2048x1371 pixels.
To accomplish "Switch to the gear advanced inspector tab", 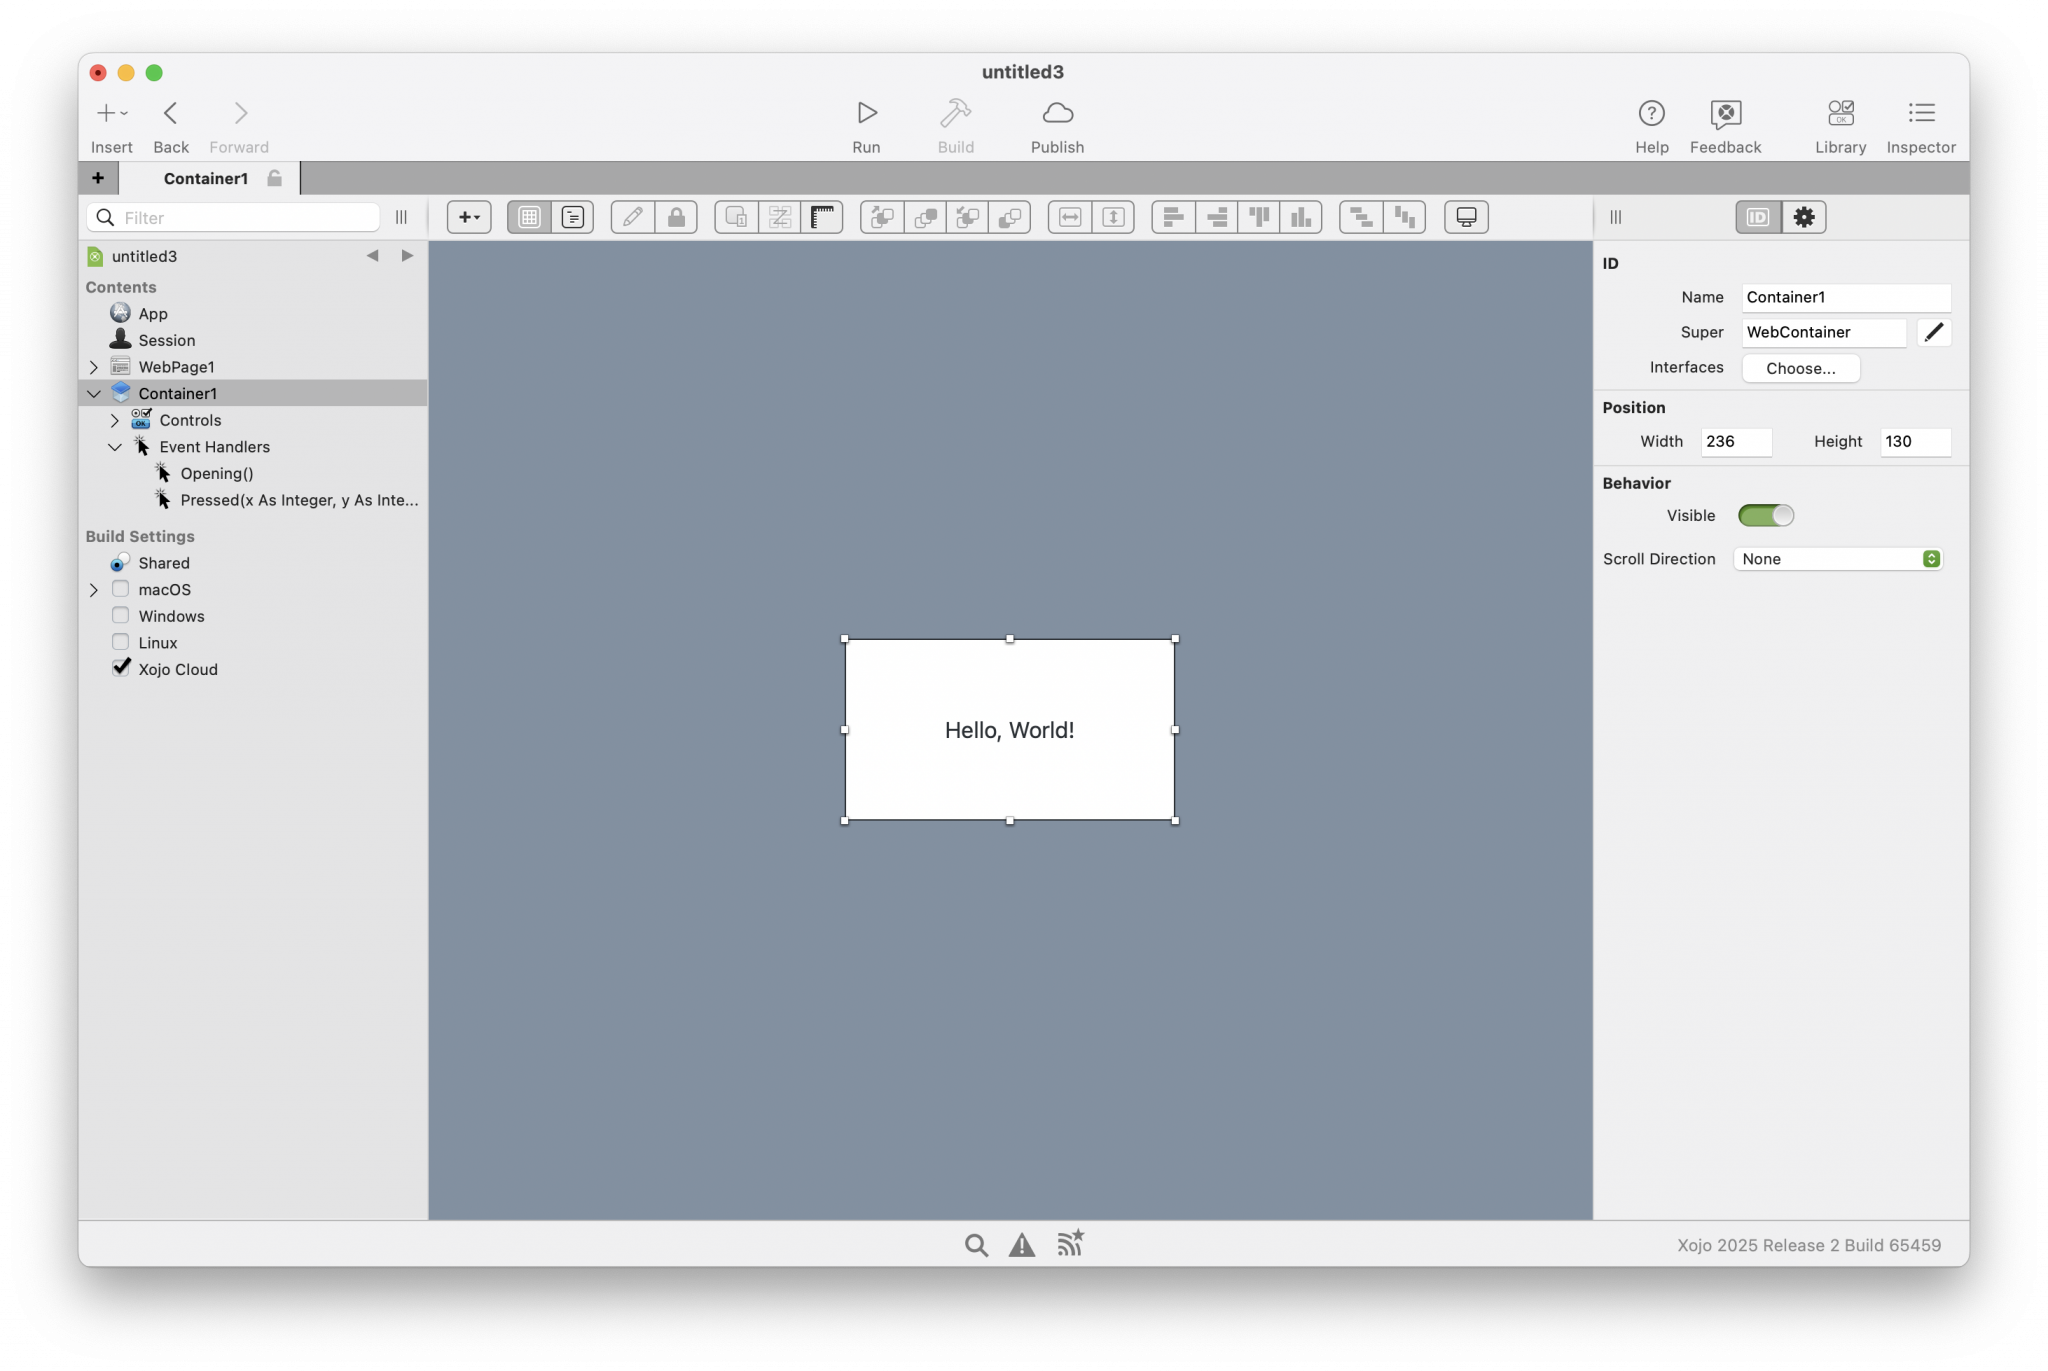I will [x=1804, y=217].
